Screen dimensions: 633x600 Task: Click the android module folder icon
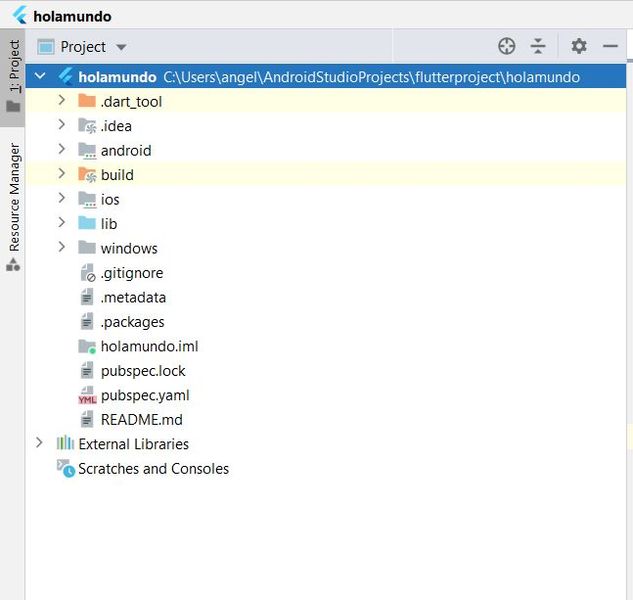pos(87,150)
